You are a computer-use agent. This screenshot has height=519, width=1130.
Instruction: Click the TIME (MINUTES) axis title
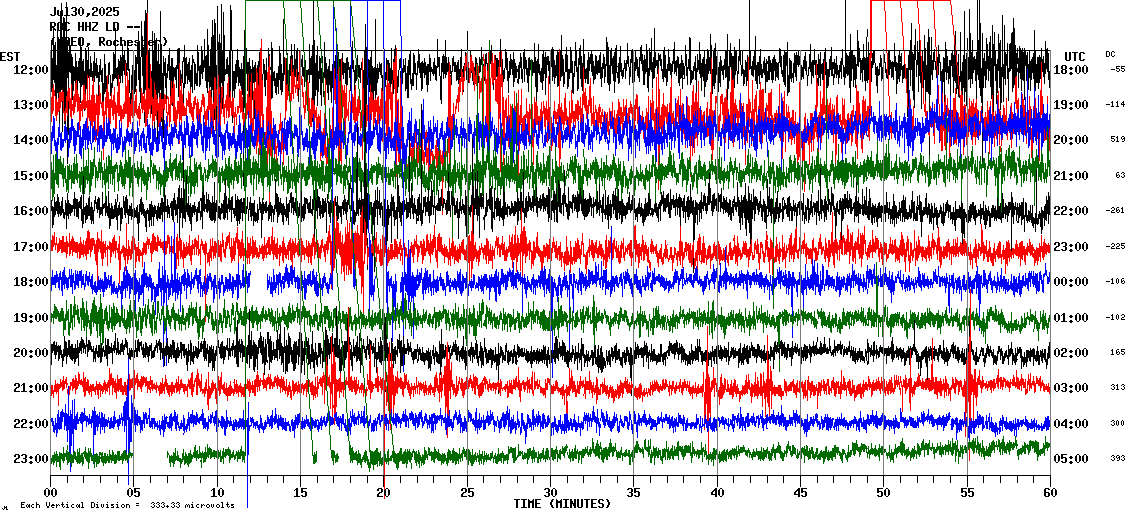coord(562,504)
